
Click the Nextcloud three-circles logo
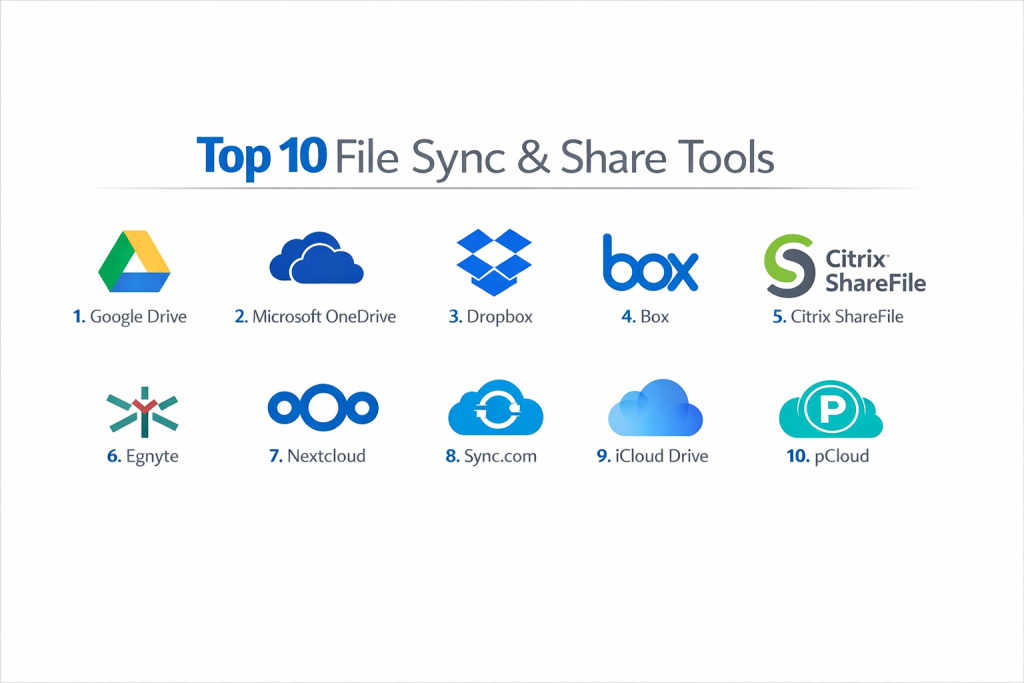click(x=323, y=408)
